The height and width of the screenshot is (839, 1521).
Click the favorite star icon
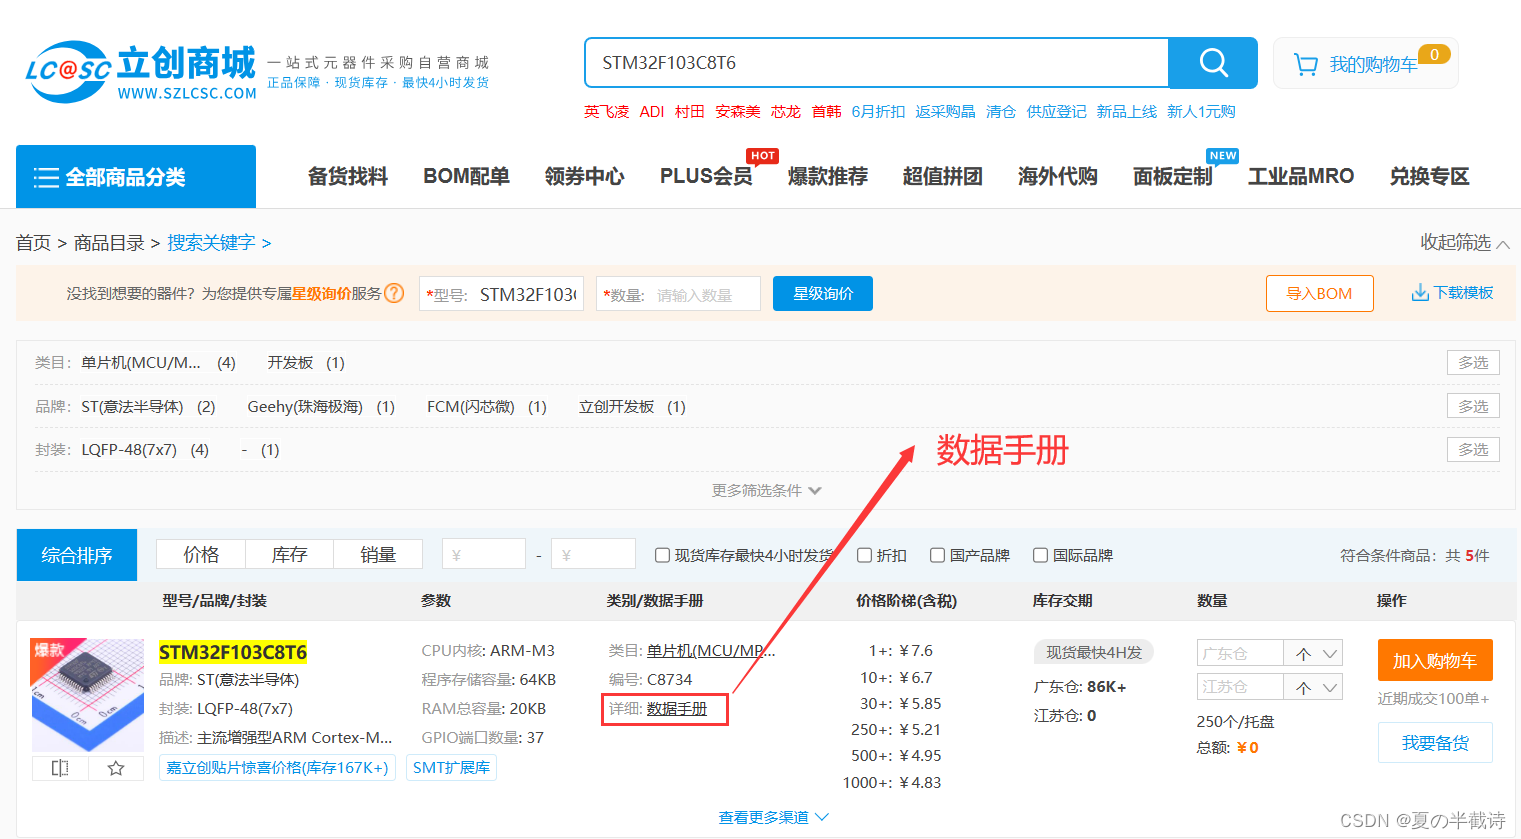(116, 767)
